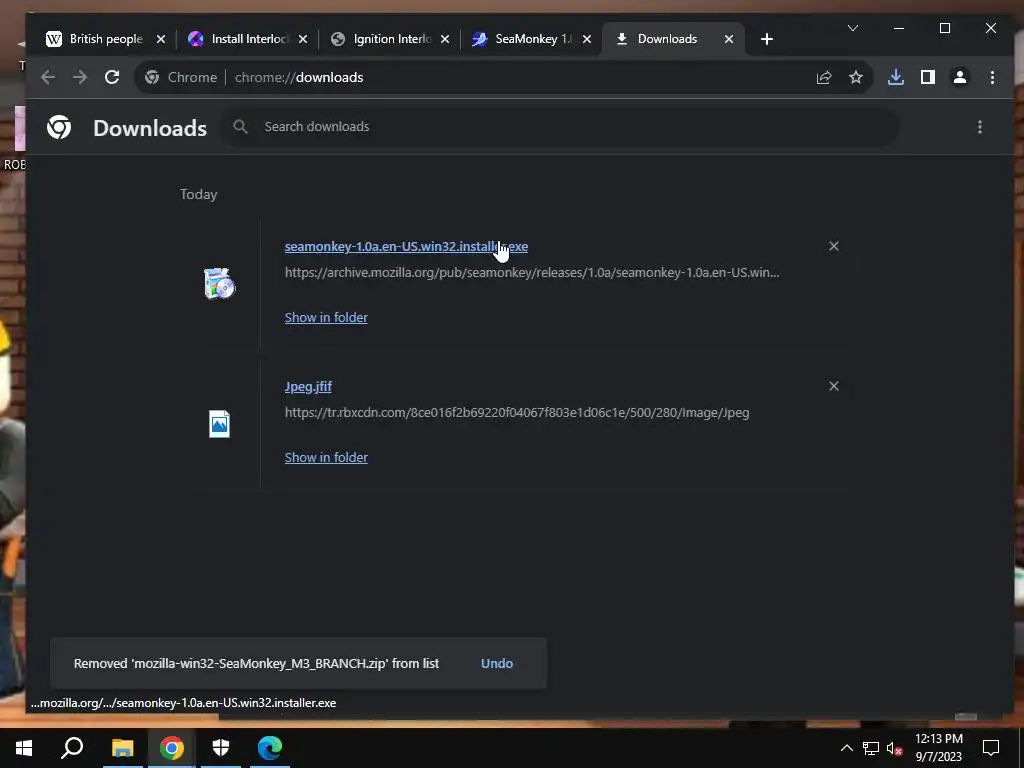Open the notification center icon
The image size is (1024, 768).
991,748
